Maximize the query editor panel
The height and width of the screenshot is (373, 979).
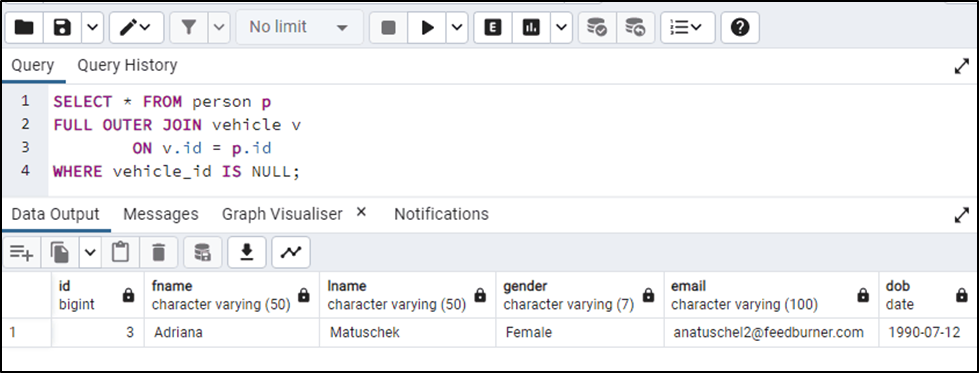(x=962, y=67)
